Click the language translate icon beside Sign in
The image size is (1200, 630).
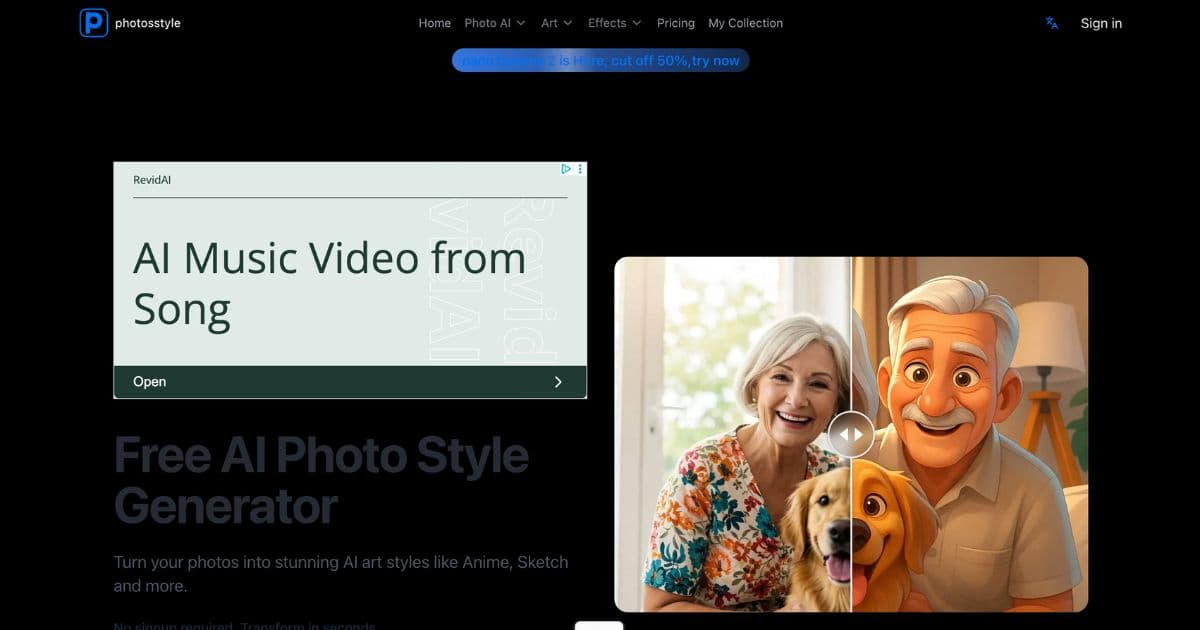coord(1051,22)
